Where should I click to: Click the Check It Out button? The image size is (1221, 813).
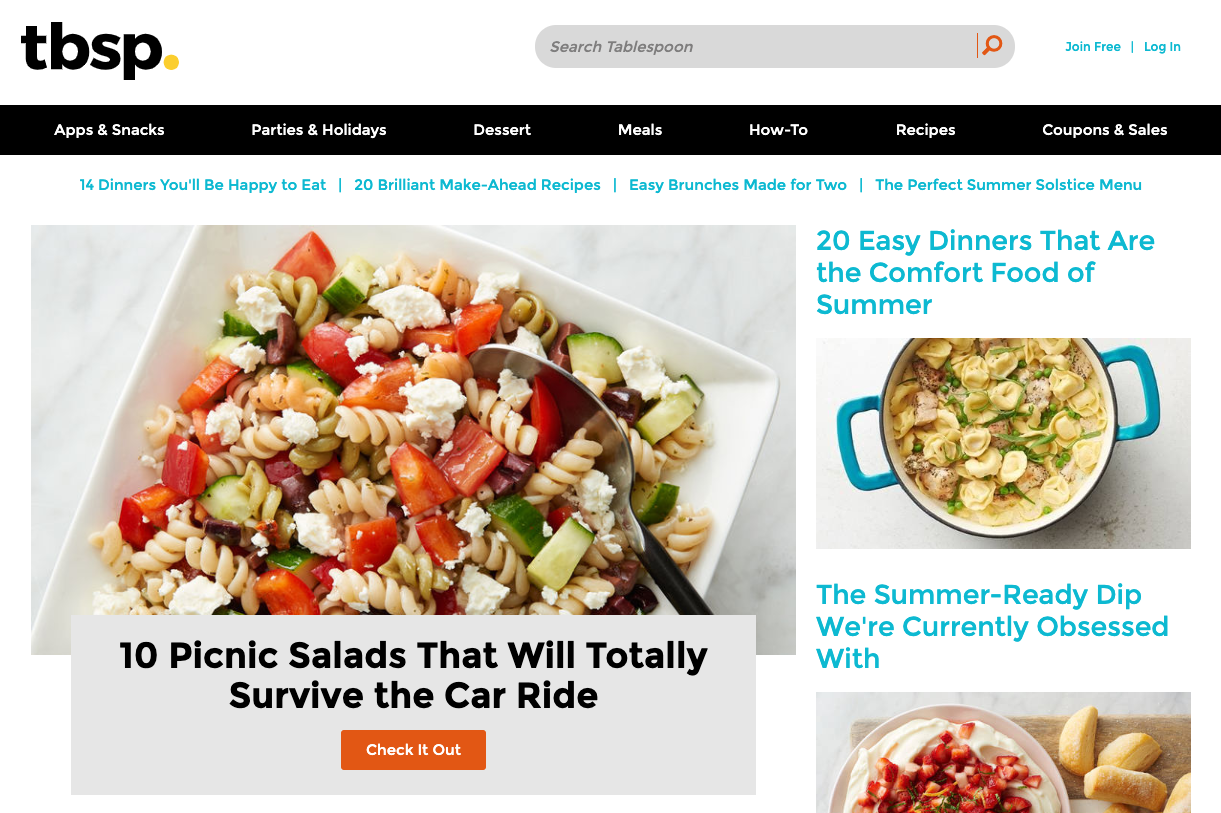point(413,750)
